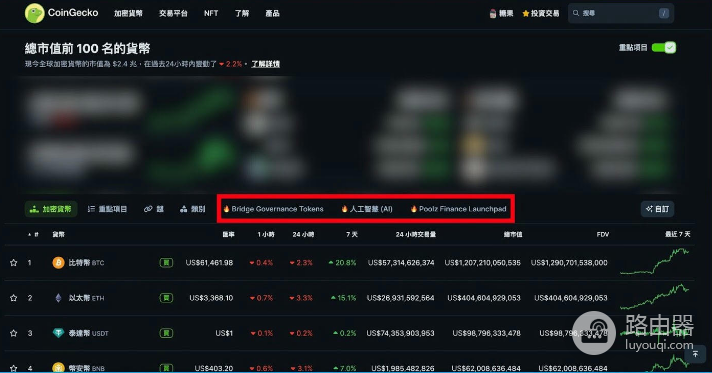Click Ethereum 24h volume US$26,931,592,564
Viewport: 712px width, 373px height.
(400, 298)
